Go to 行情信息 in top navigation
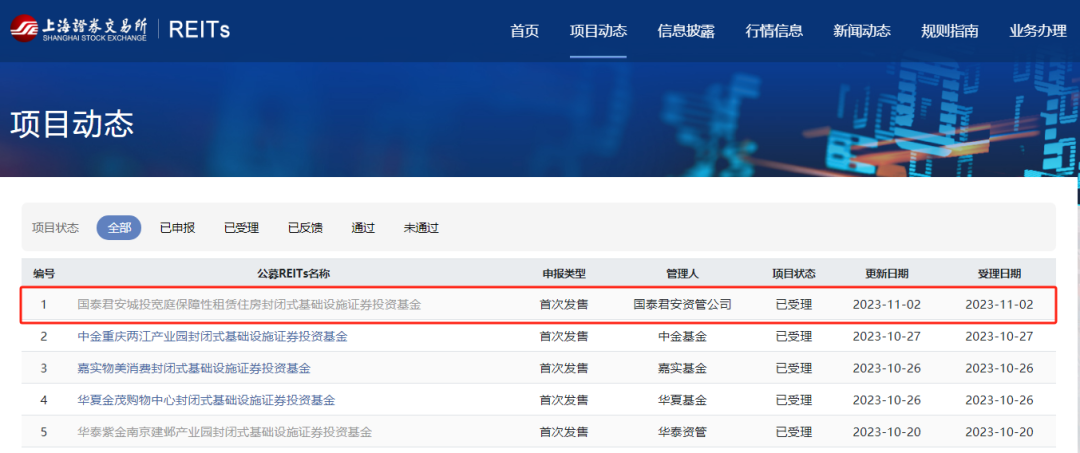This screenshot has height=453, width=1080. click(773, 31)
